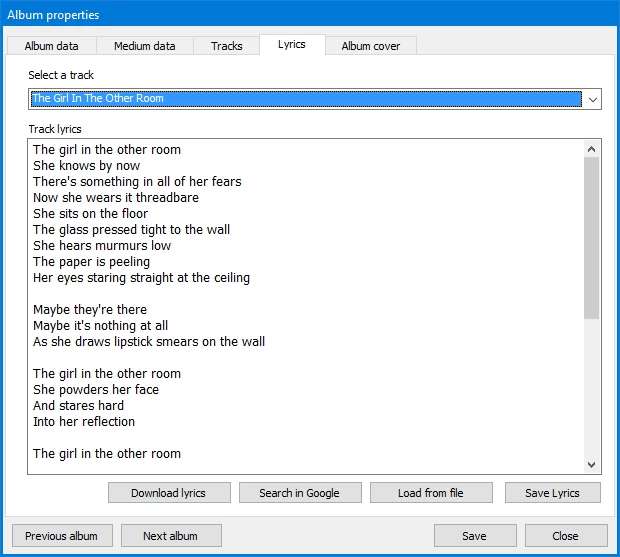The height and width of the screenshot is (557, 620).
Task: Click the line 'The glass pressed tight to the wall'
Action: (x=131, y=230)
